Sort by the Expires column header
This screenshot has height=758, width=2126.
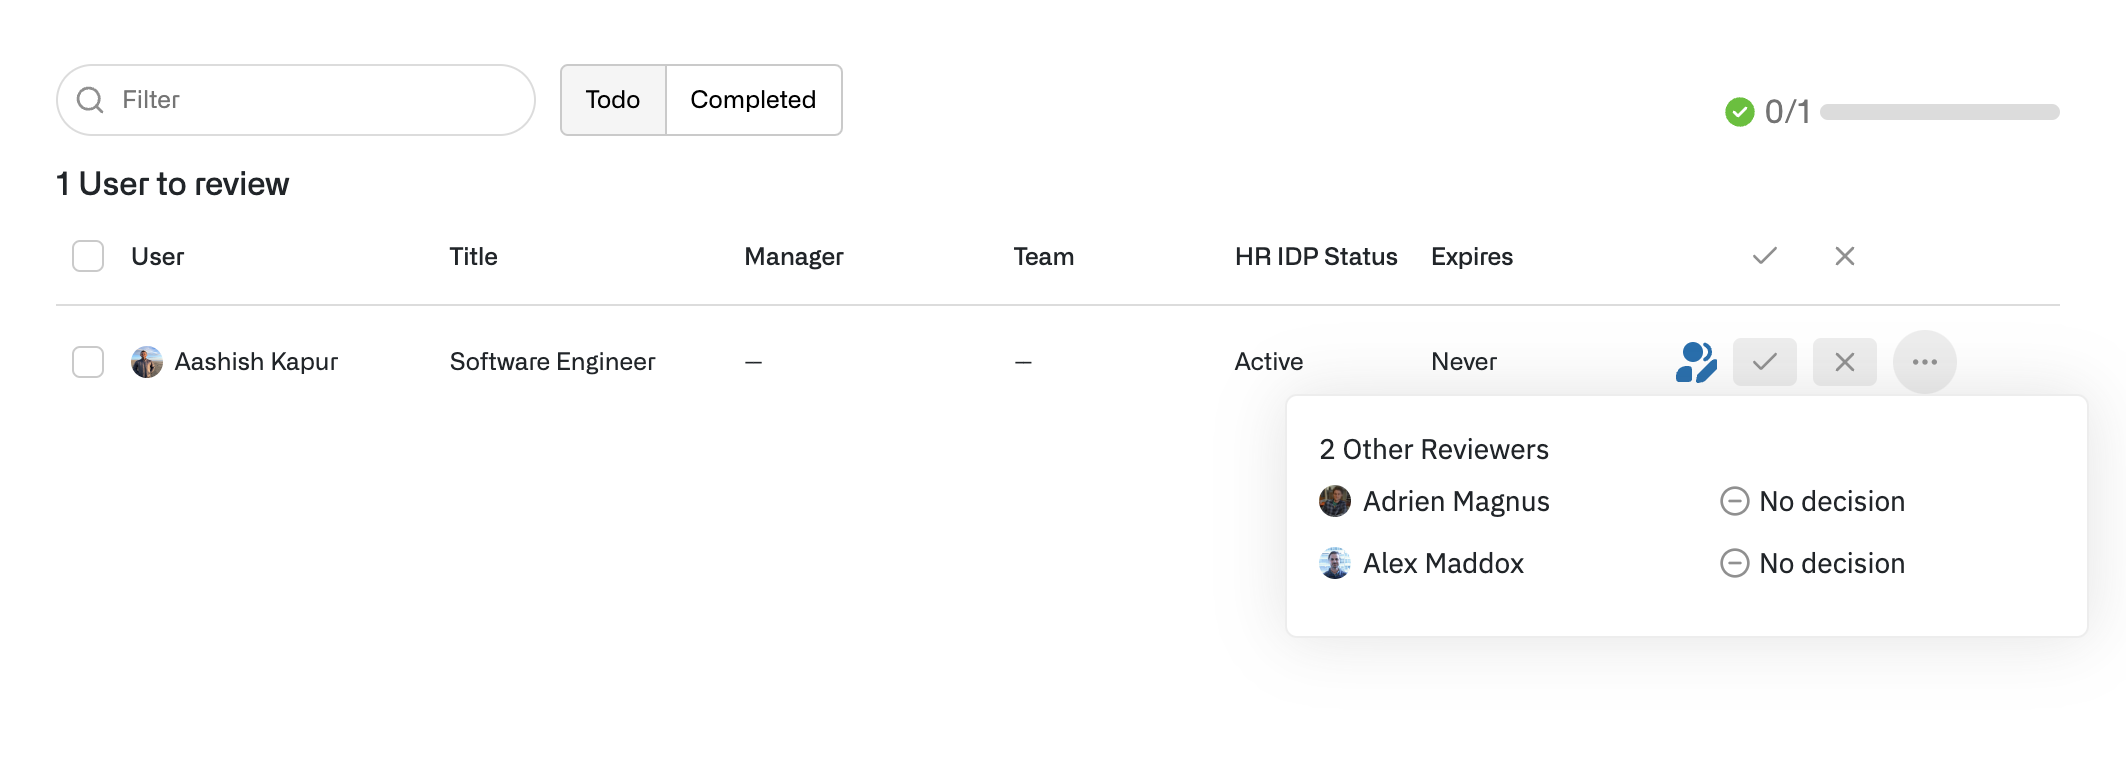coord(1471,257)
